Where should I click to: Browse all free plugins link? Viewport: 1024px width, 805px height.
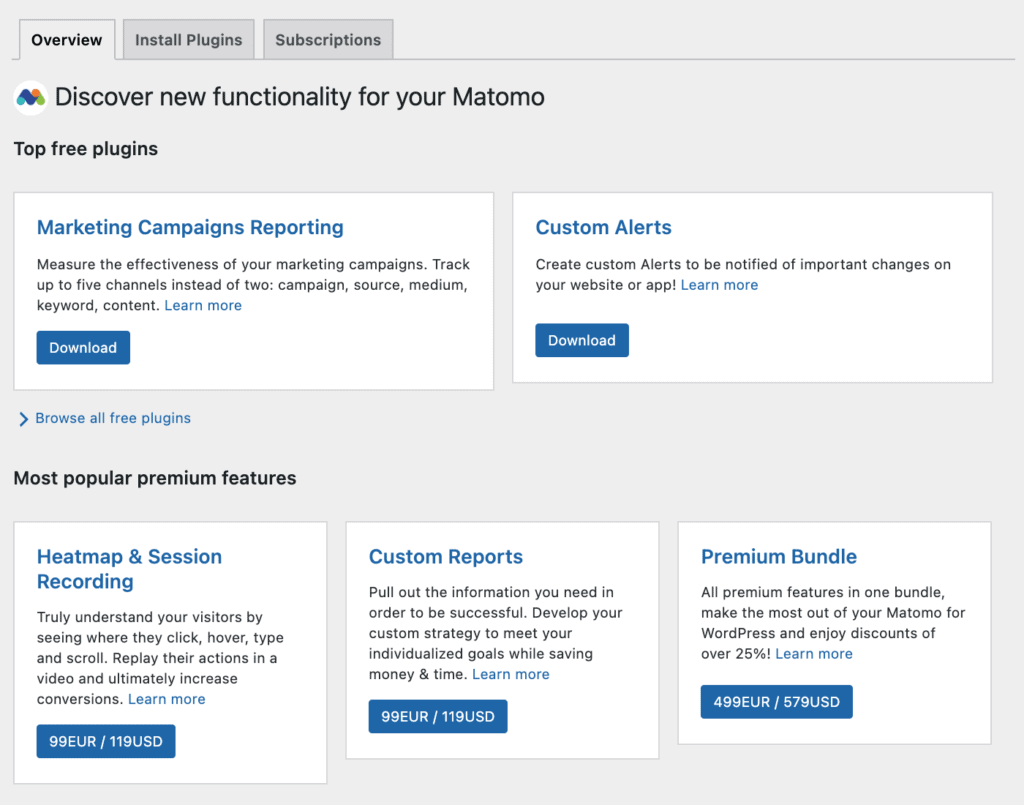[113, 418]
